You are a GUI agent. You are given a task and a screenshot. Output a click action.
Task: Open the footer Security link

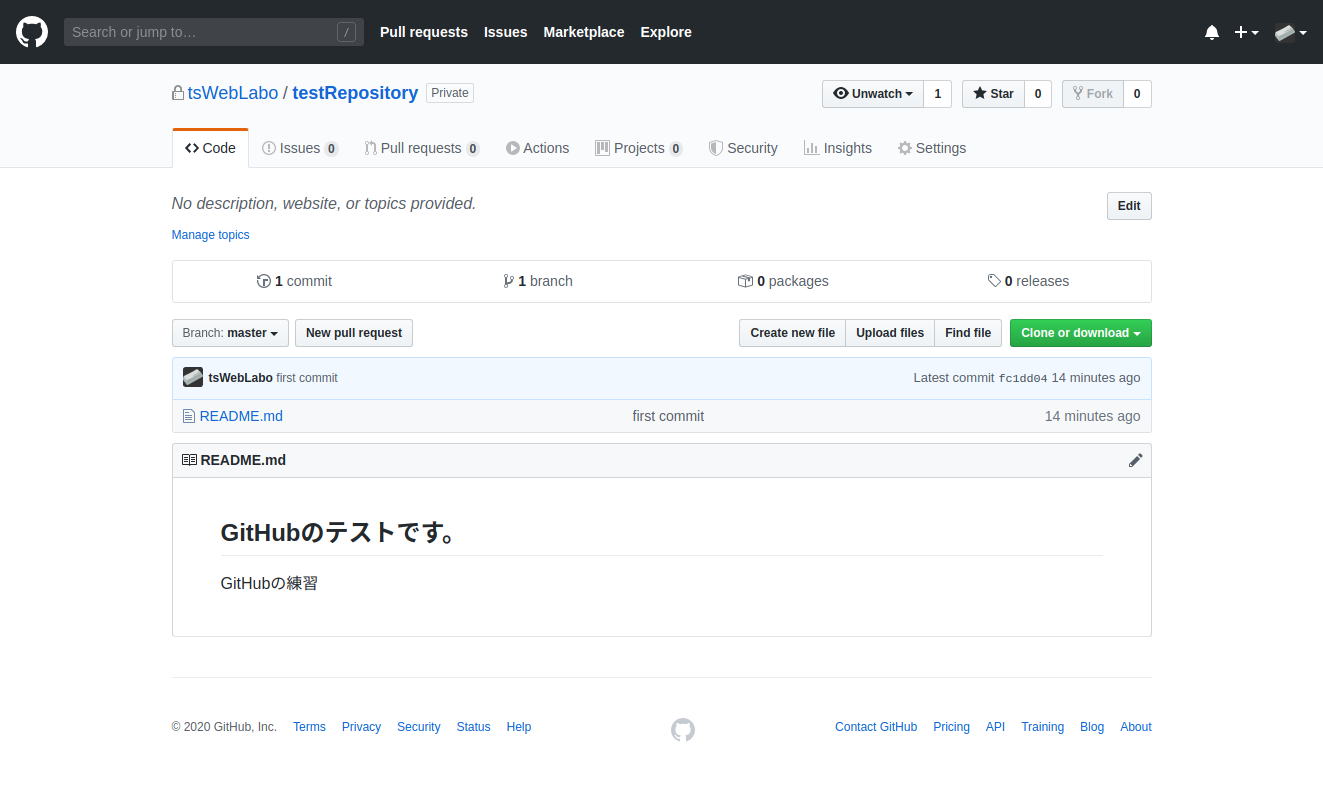click(418, 727)
